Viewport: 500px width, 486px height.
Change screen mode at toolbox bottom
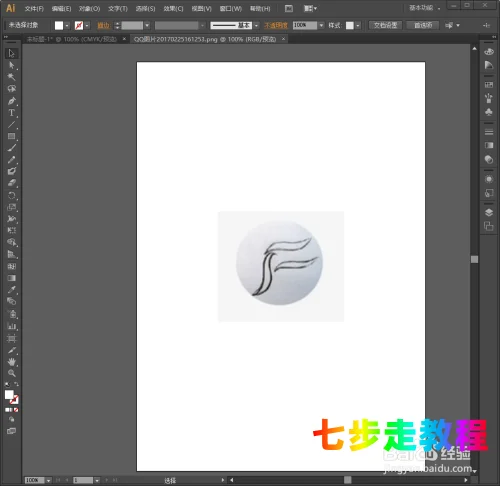[11, 431]
